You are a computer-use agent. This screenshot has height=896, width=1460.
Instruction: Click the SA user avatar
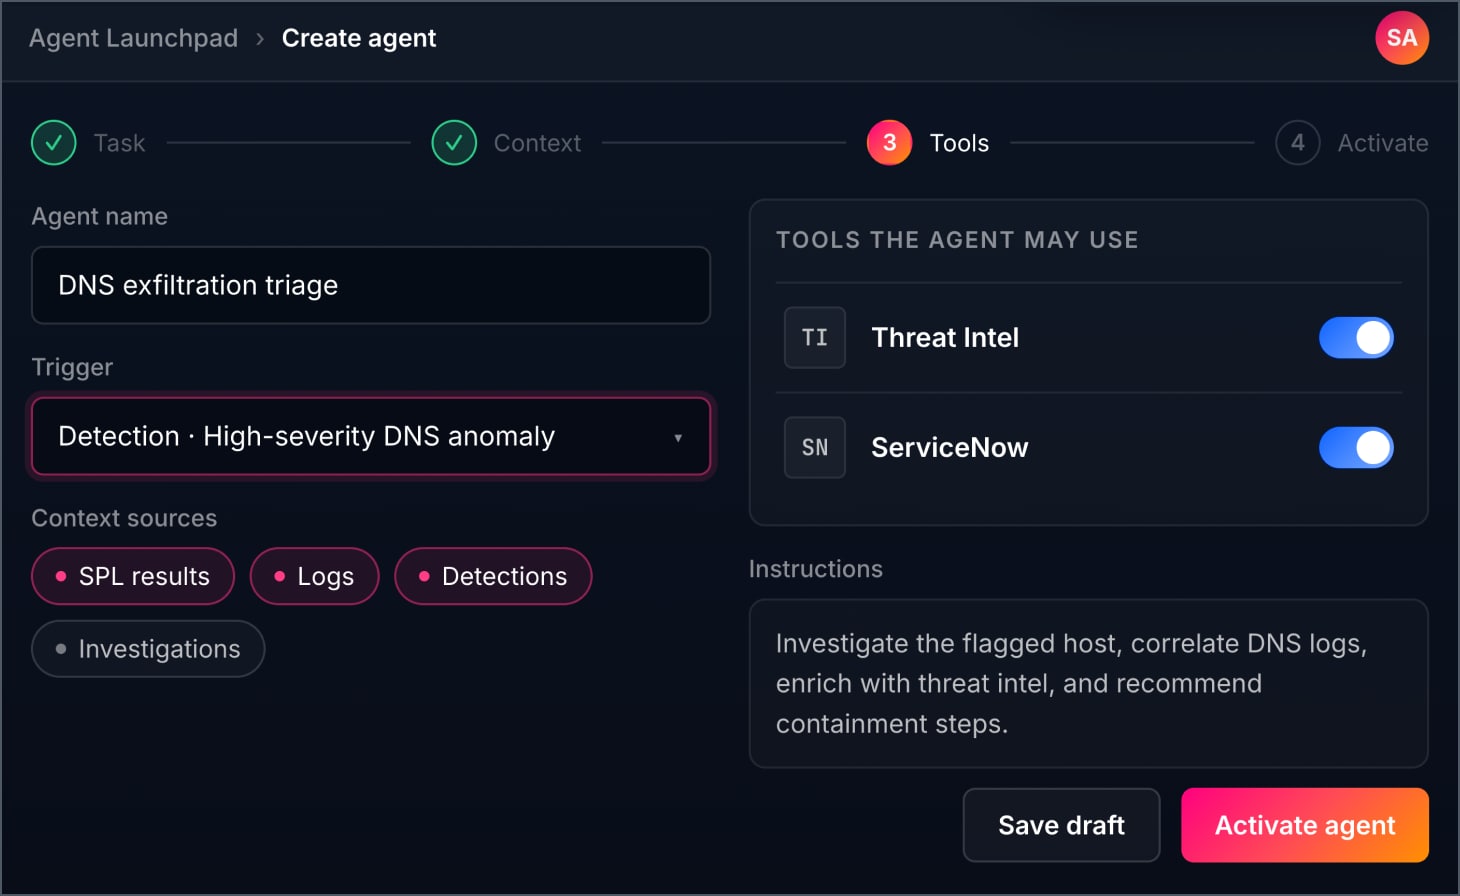pyautogui.click(x=1401, y=38)
